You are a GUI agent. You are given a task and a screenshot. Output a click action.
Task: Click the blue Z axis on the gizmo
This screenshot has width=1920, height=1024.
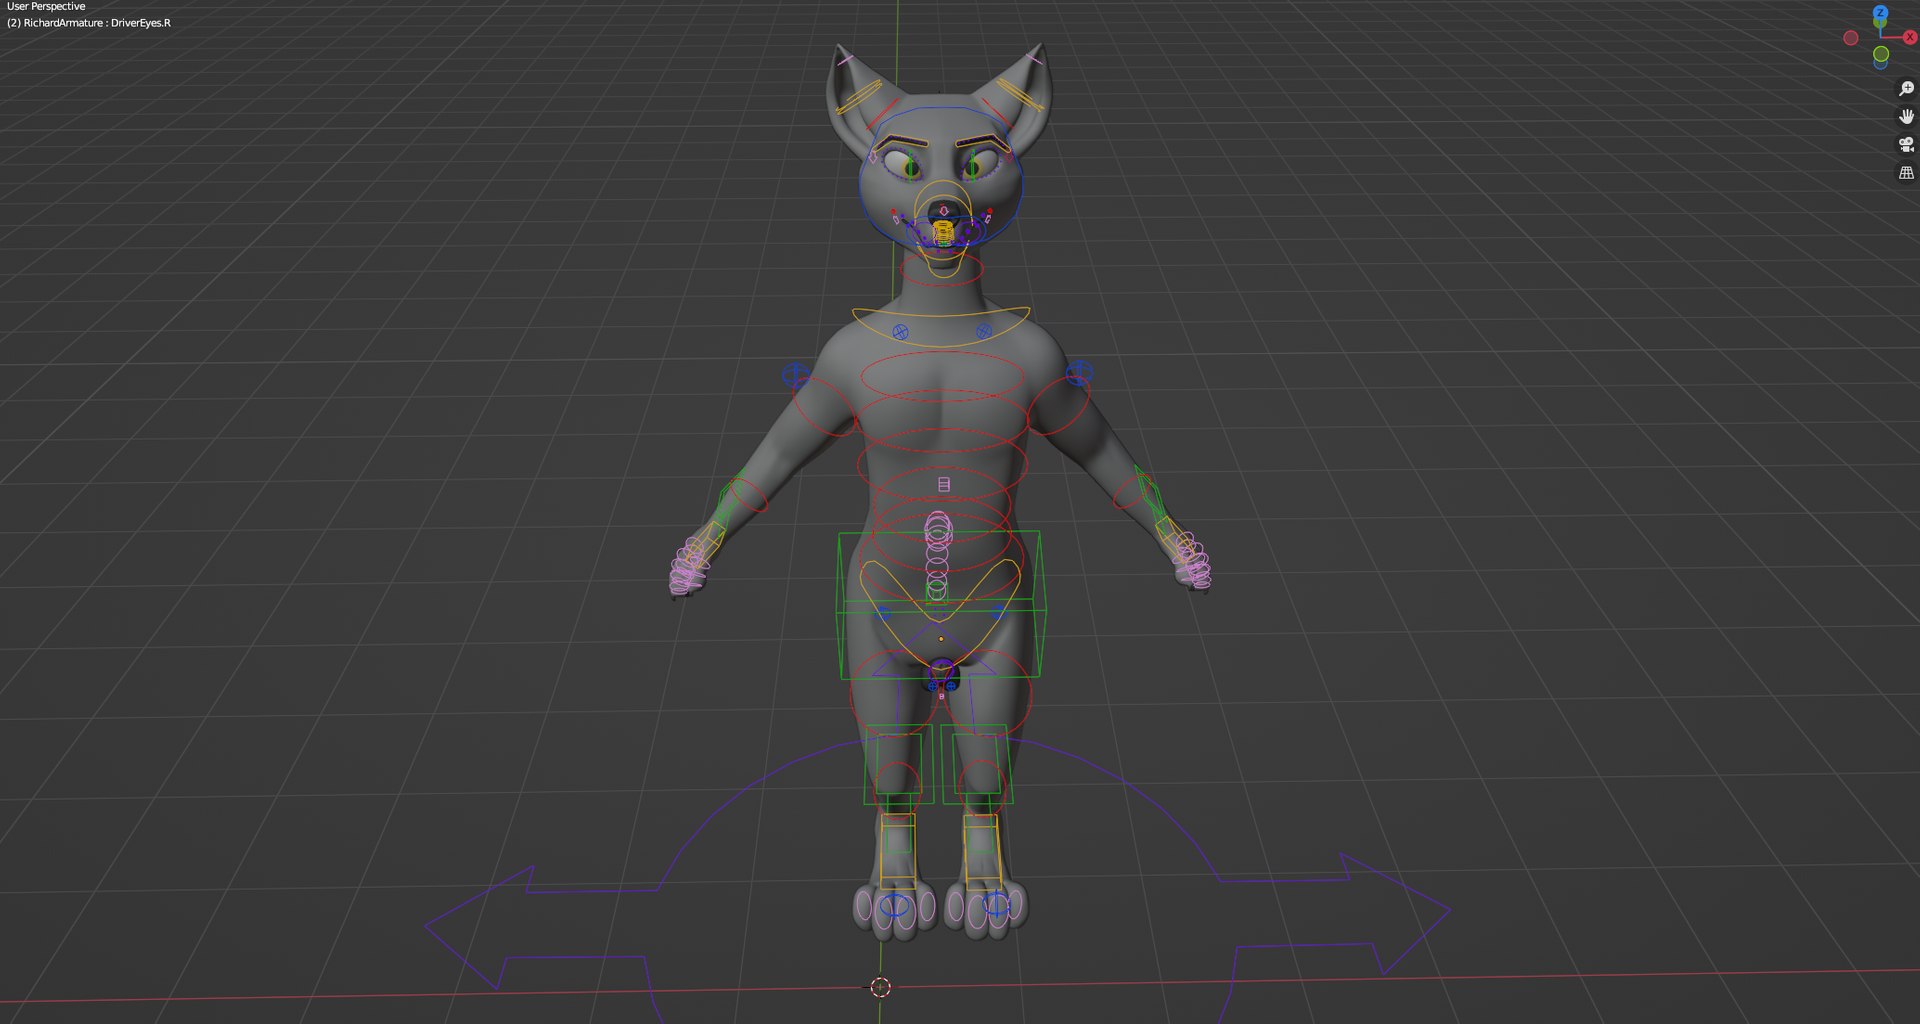click(1880, 13)
